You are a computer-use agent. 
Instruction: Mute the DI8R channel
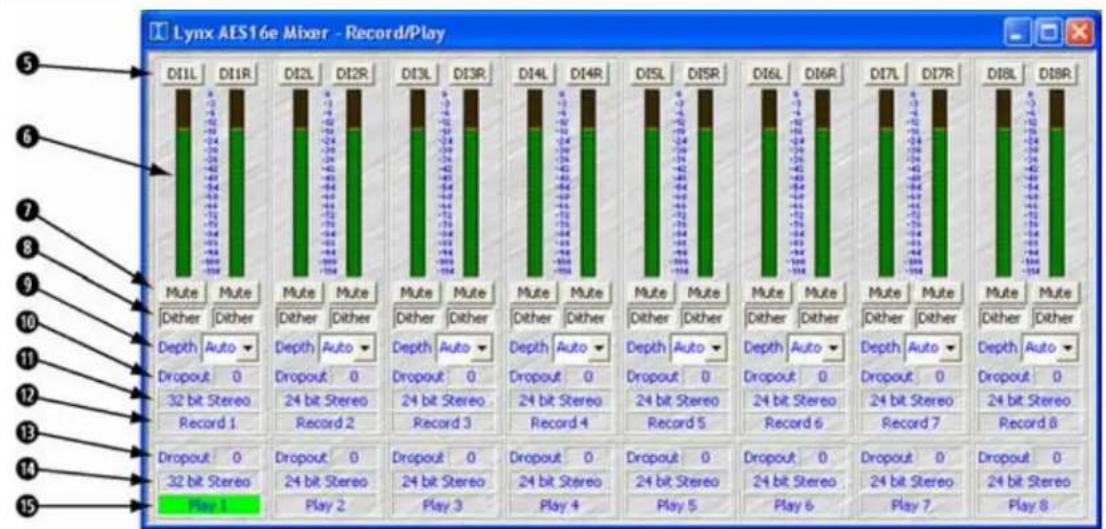(1057, 291)
